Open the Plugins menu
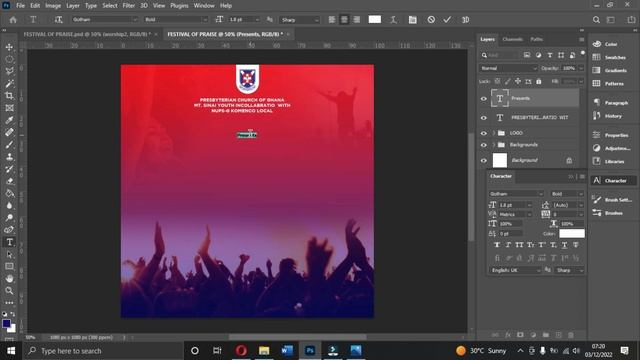 point(179,6)
